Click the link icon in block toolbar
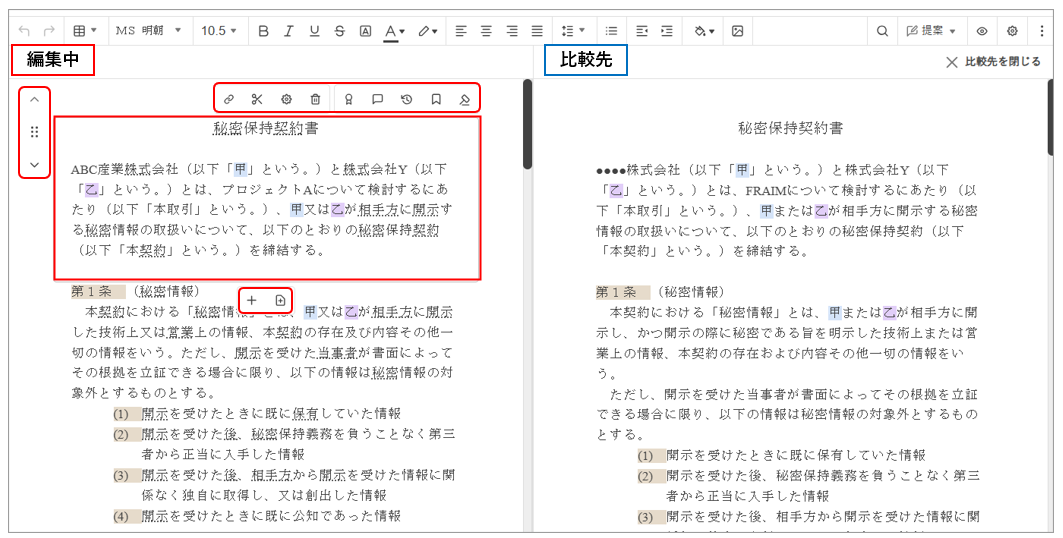Image resolution: width=1063 pixels, height=538 pixels. [228, 99]
